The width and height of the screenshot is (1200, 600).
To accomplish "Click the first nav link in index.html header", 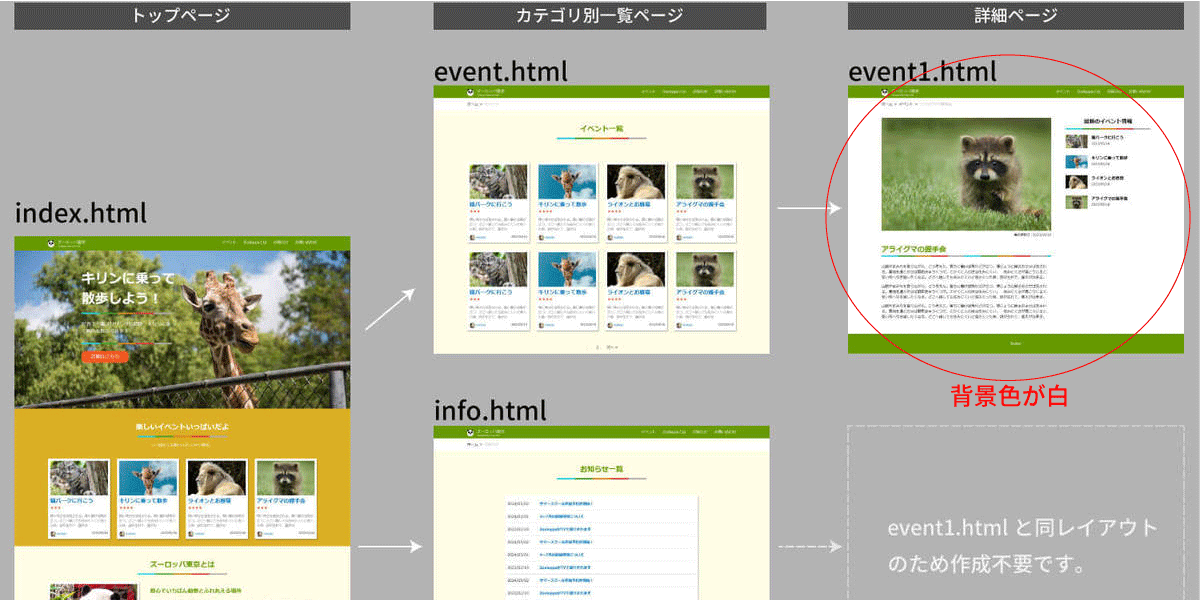I will (229, 243).
